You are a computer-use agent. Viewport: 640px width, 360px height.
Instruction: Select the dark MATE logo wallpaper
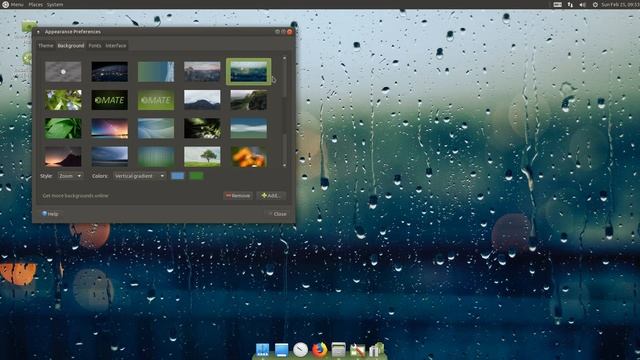click(109, 100)
